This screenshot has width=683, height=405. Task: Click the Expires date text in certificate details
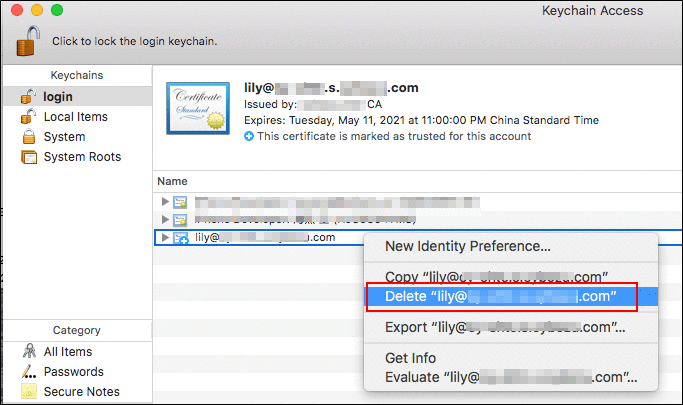421,120
